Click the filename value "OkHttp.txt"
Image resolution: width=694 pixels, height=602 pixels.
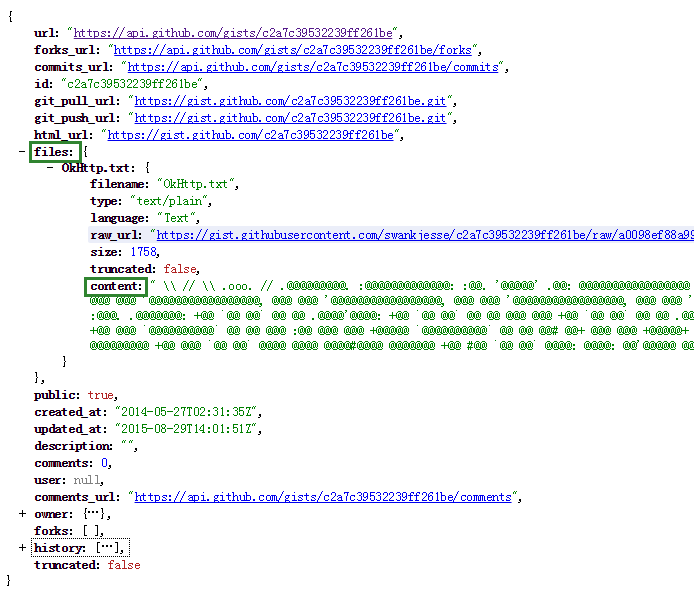click(195, 184)
